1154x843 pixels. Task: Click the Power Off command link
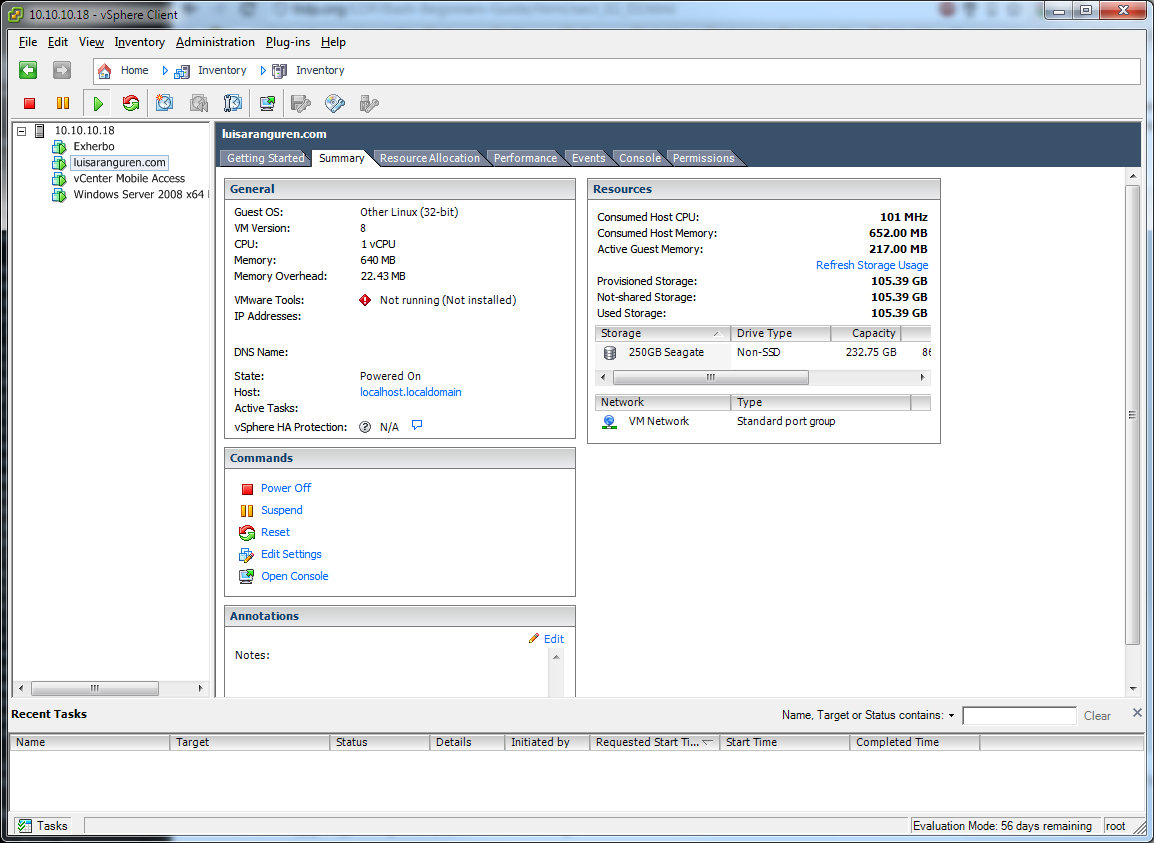[286, 488]
